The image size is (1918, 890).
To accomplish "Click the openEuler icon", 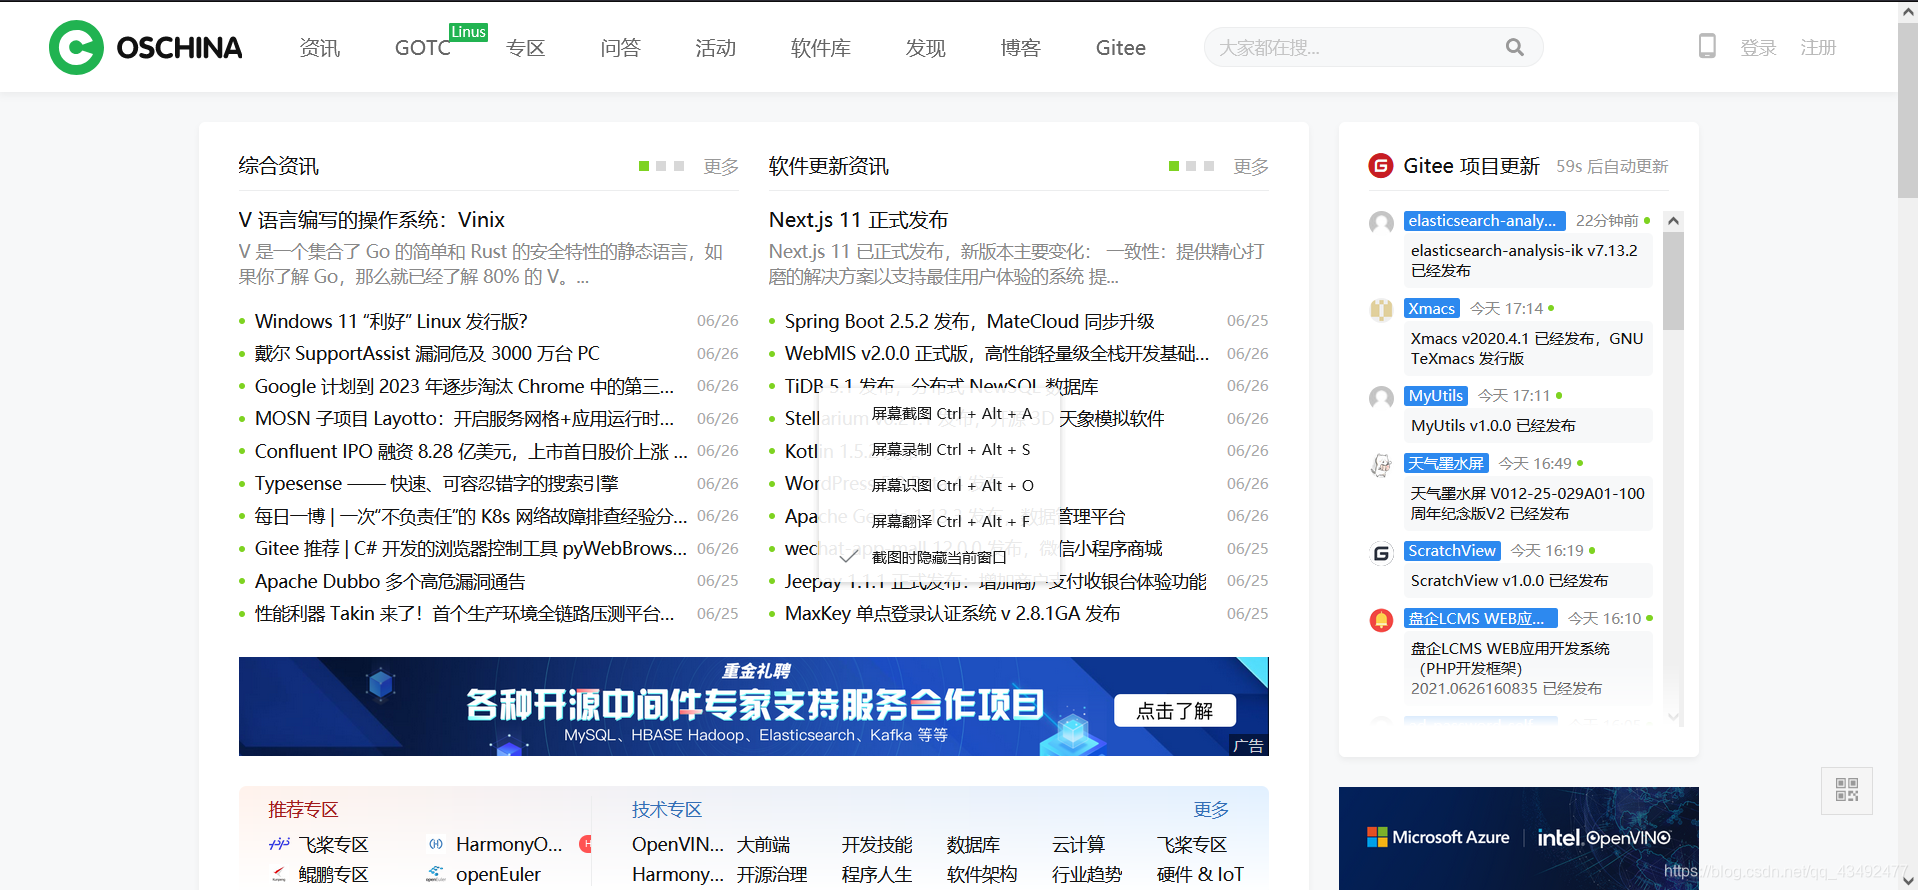I will click(x=436, y=875).
